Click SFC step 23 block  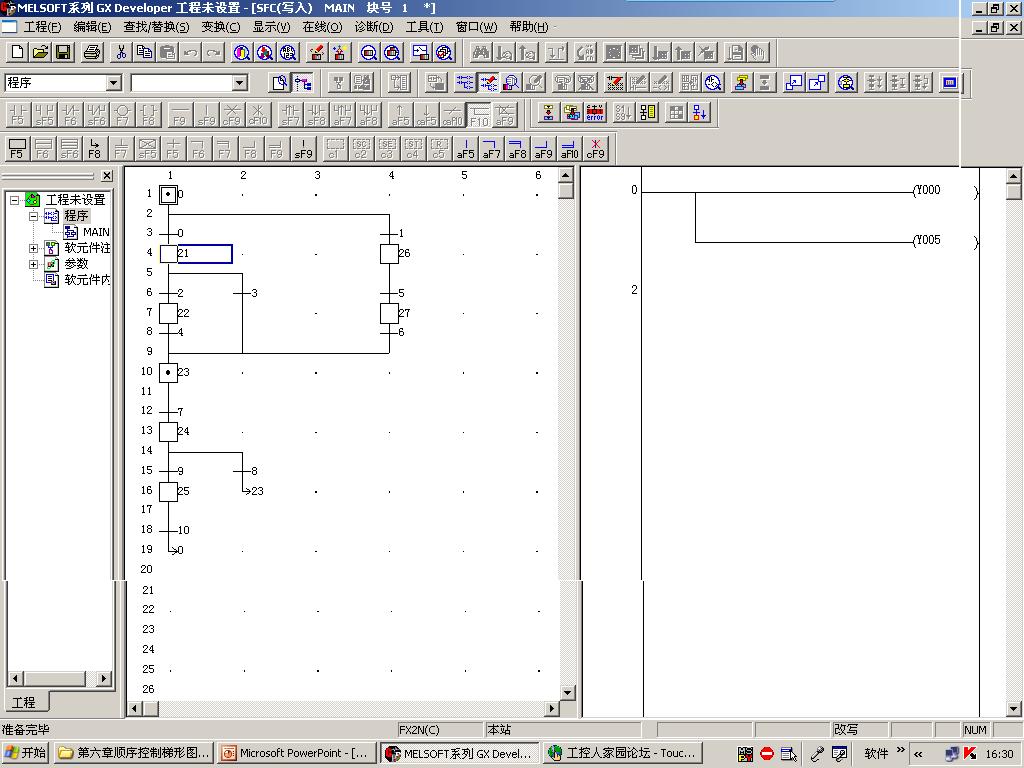click(168, 372)
